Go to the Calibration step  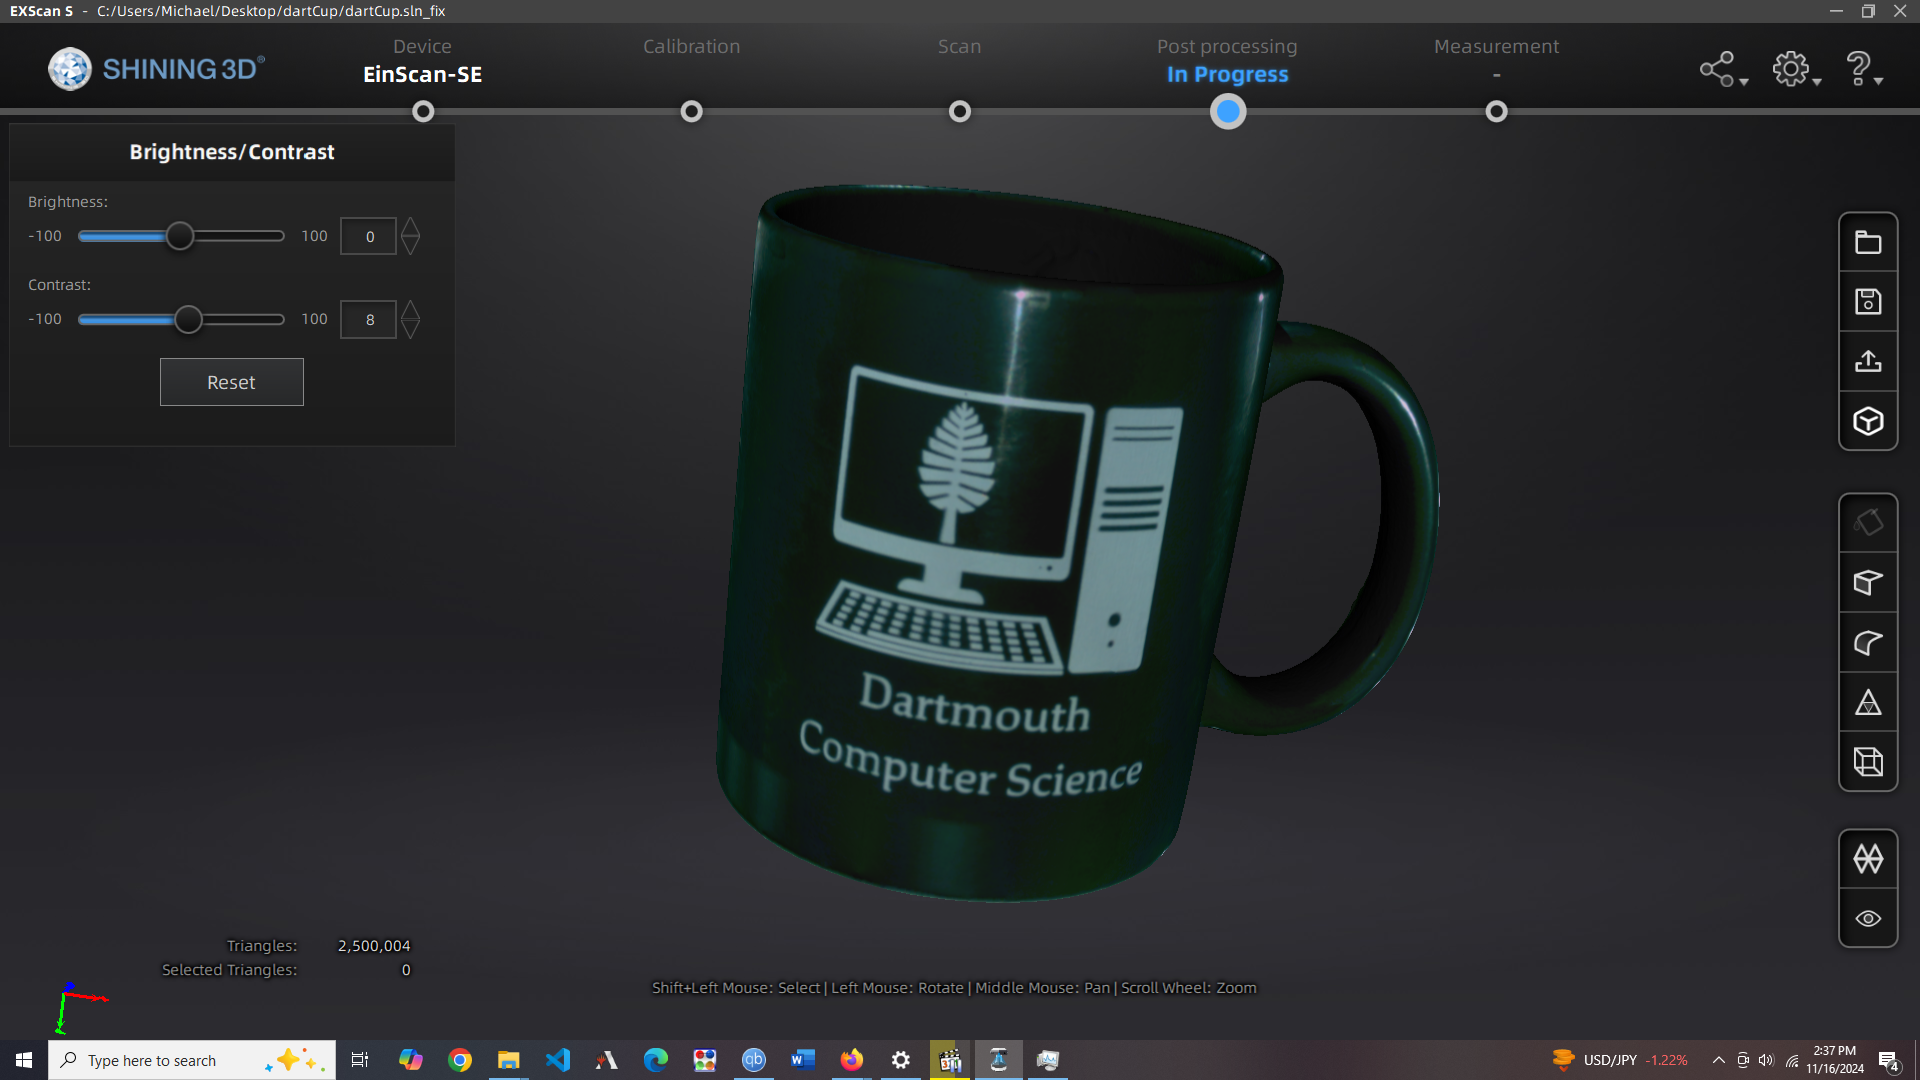pyautogui.click(x=691, y=47)
